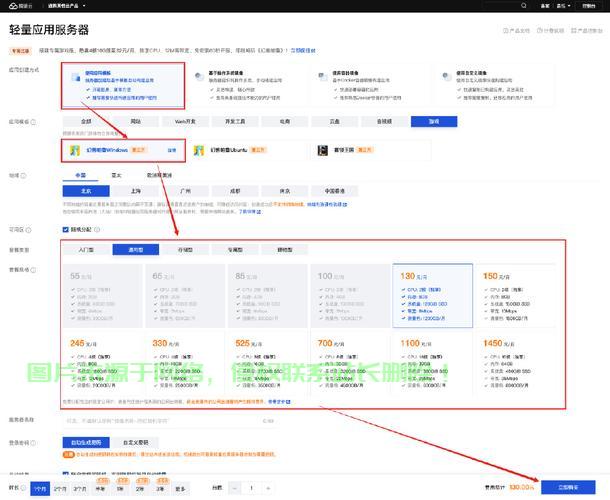
Task: Select the Nanjing region button
Action: pyautogui.click(x=285, y=191)
